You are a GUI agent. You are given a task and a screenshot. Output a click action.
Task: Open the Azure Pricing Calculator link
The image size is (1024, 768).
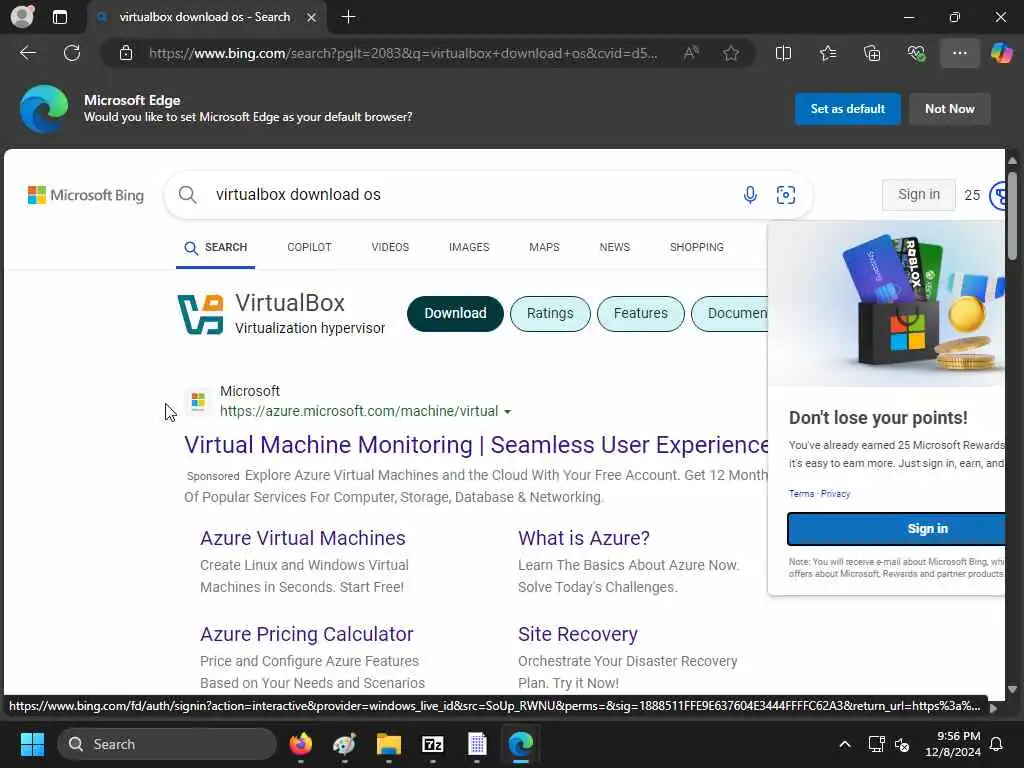point(306,634)
